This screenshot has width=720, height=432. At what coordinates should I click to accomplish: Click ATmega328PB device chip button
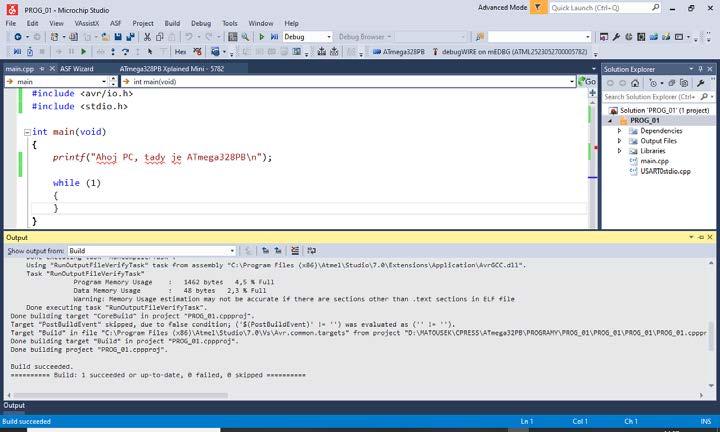pyautogui.click(x=398, y=52)
